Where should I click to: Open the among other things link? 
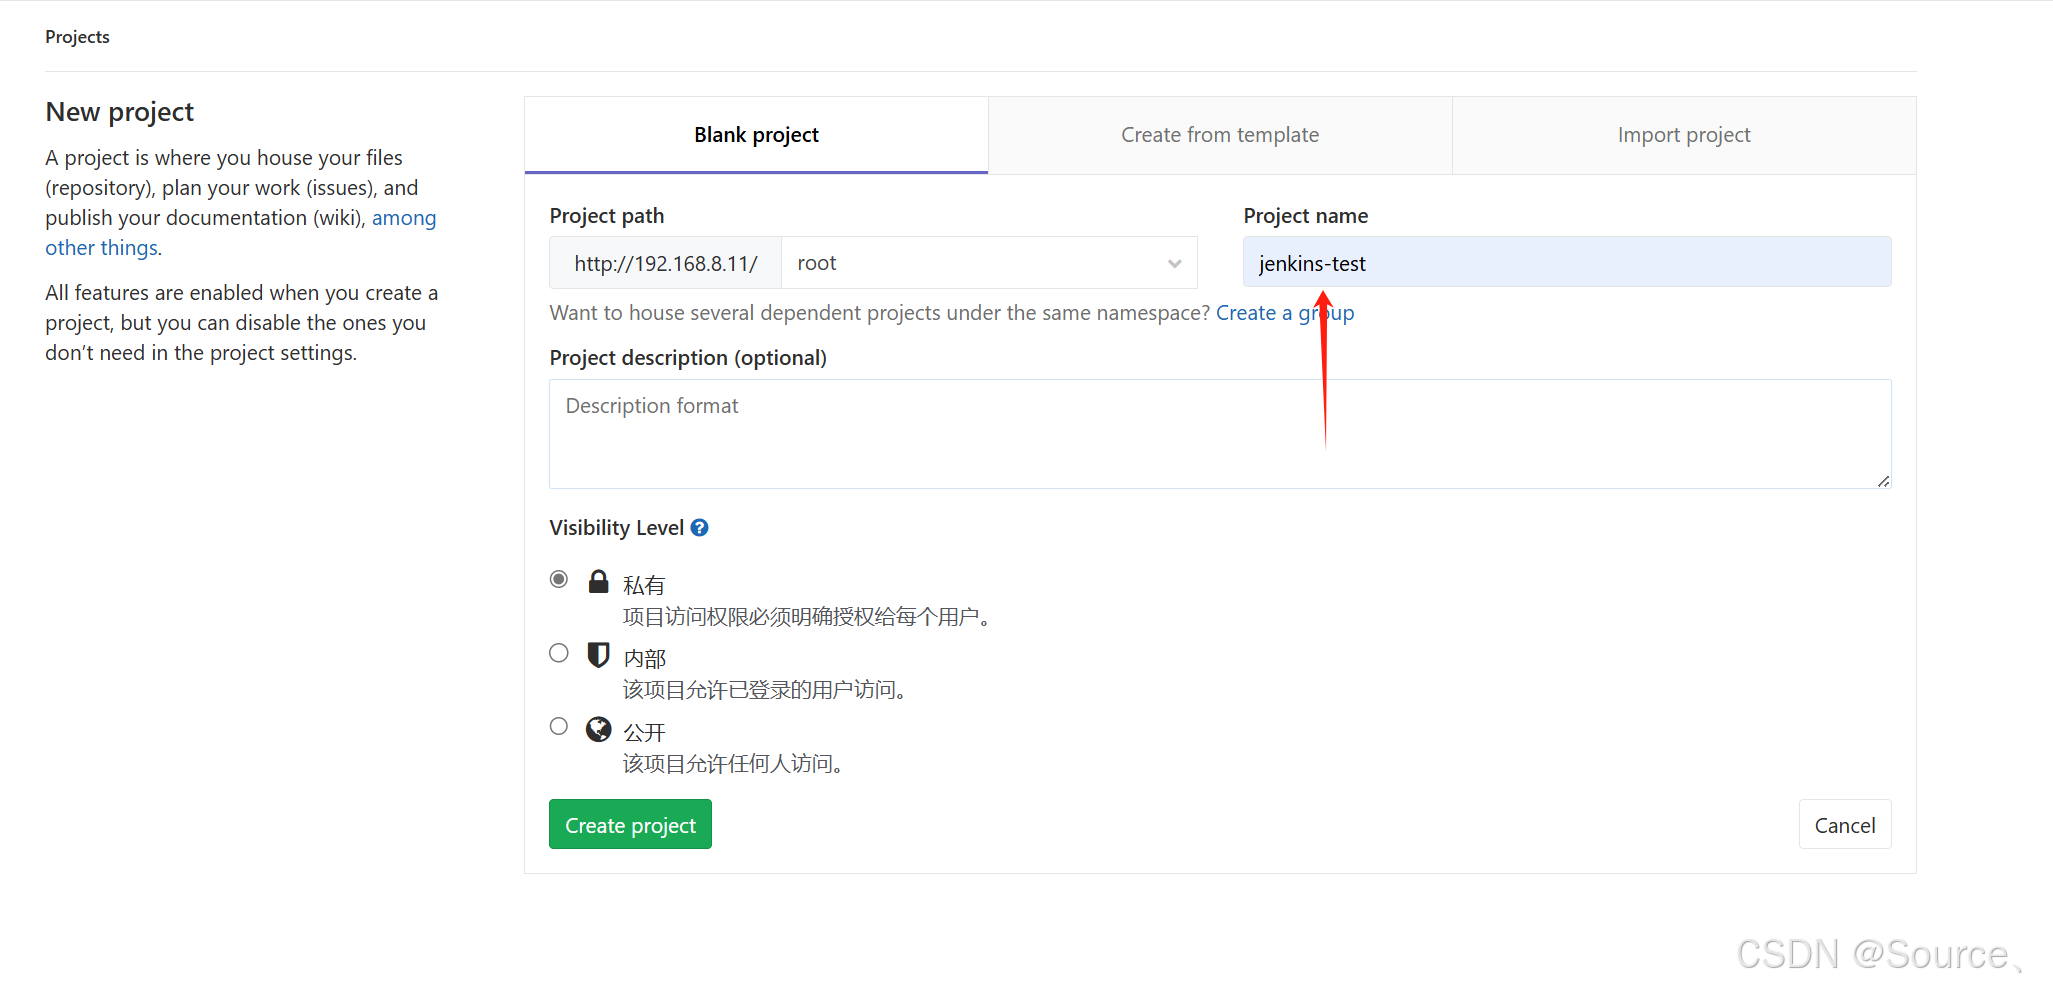pos(240,233)
